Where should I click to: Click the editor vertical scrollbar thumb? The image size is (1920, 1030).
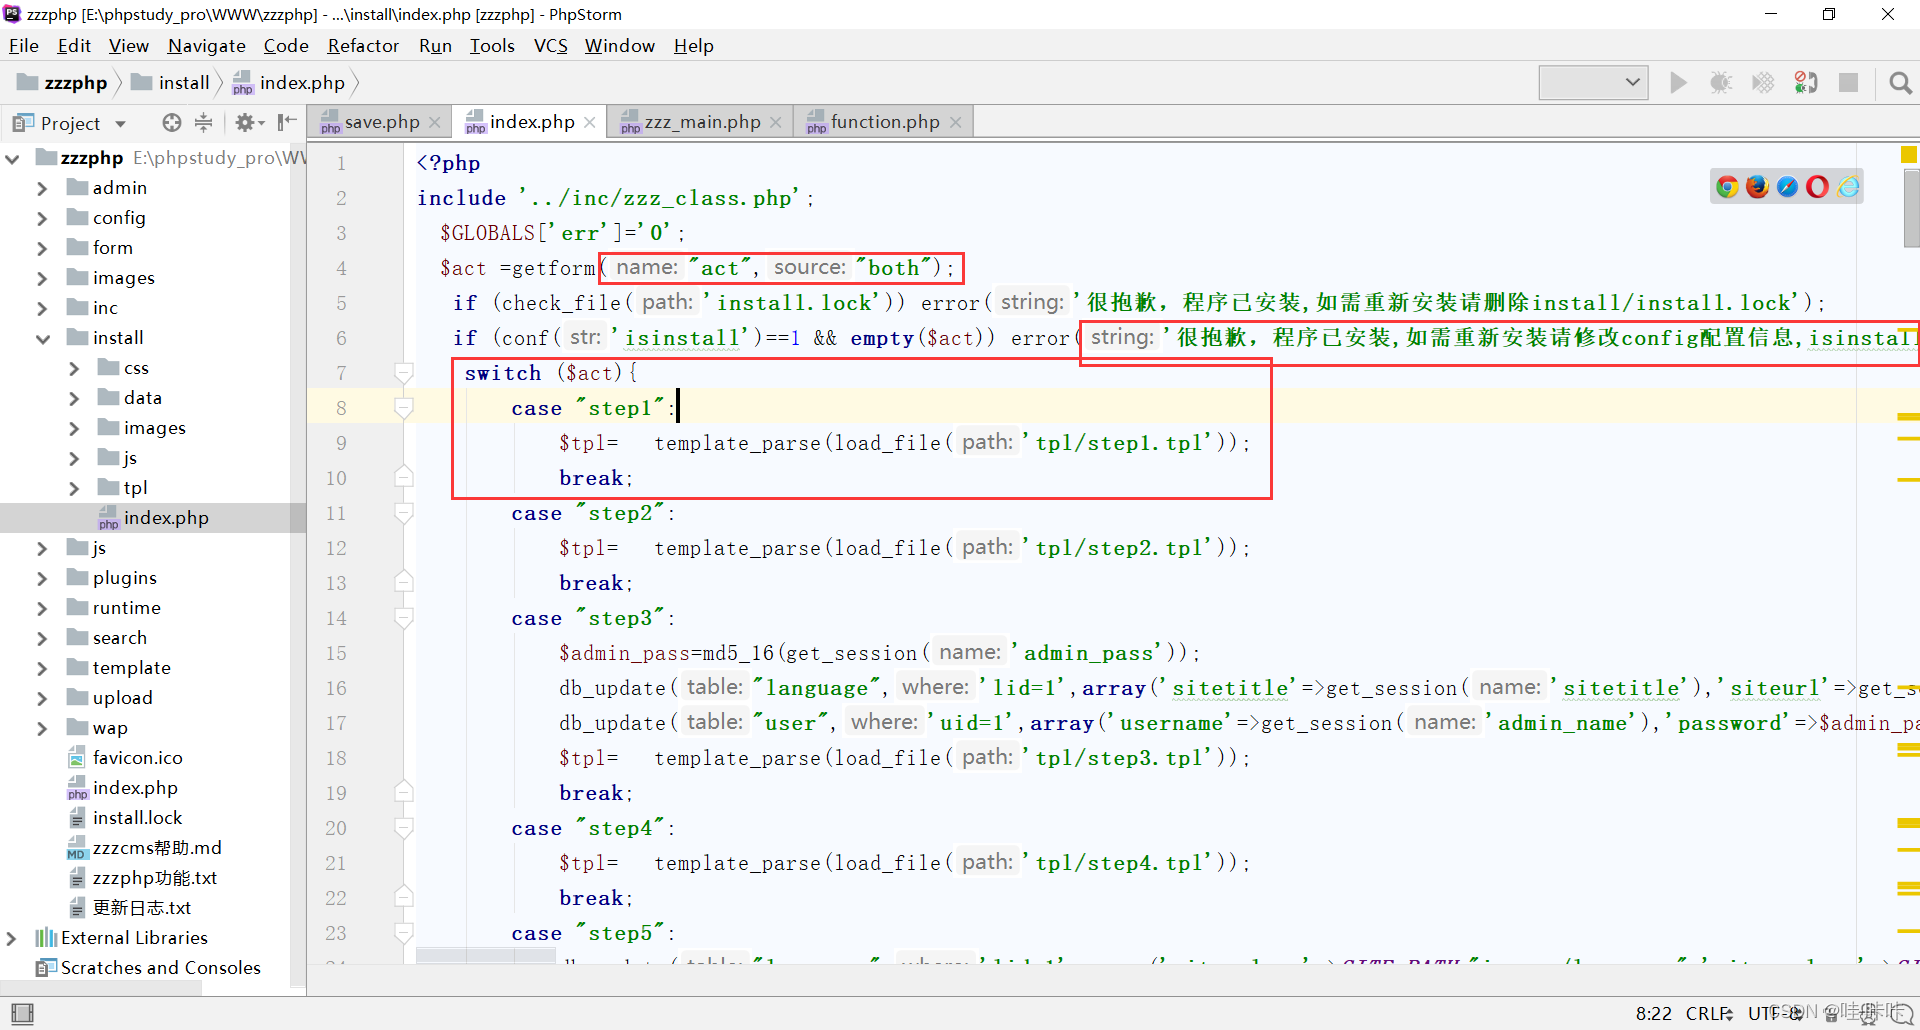coord(1911,209)
